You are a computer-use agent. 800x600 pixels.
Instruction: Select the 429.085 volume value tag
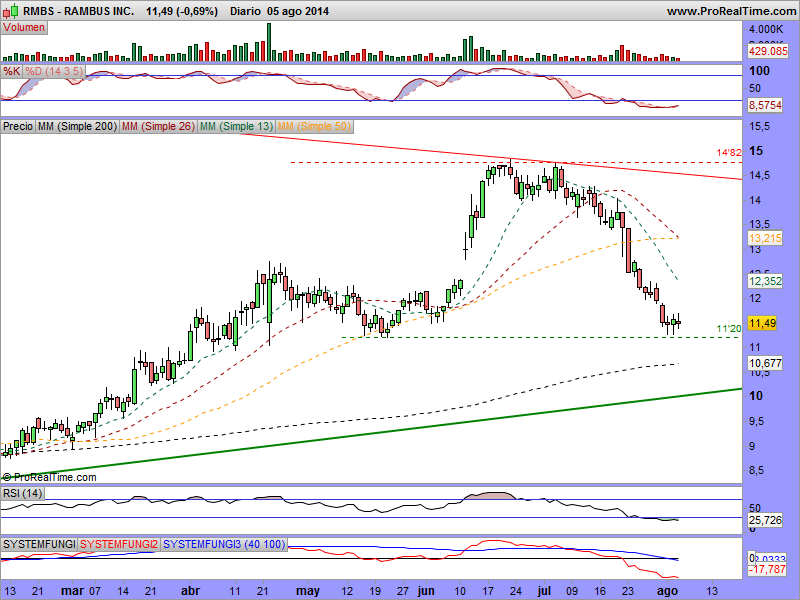(x=768, y=51)
